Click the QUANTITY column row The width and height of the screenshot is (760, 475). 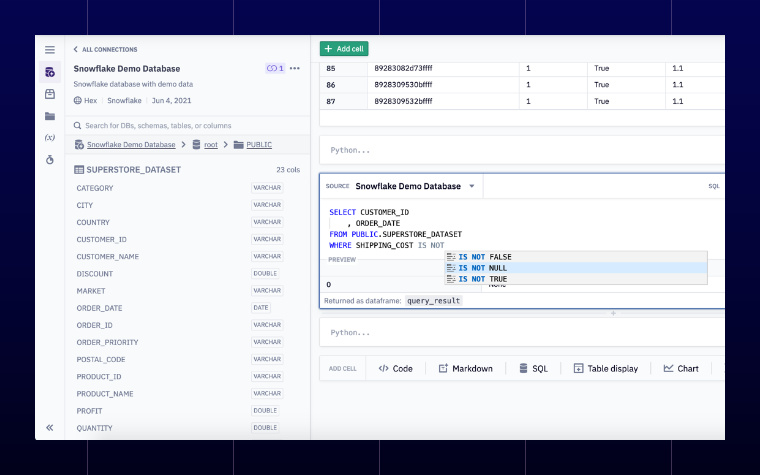pos(187,428)
